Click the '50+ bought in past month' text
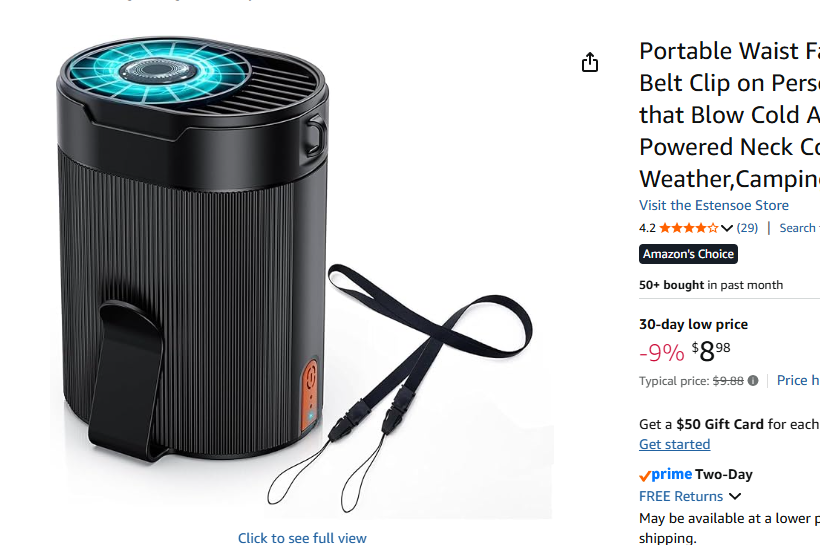This screenshot has height=545, width=820. tap(711, 285)
